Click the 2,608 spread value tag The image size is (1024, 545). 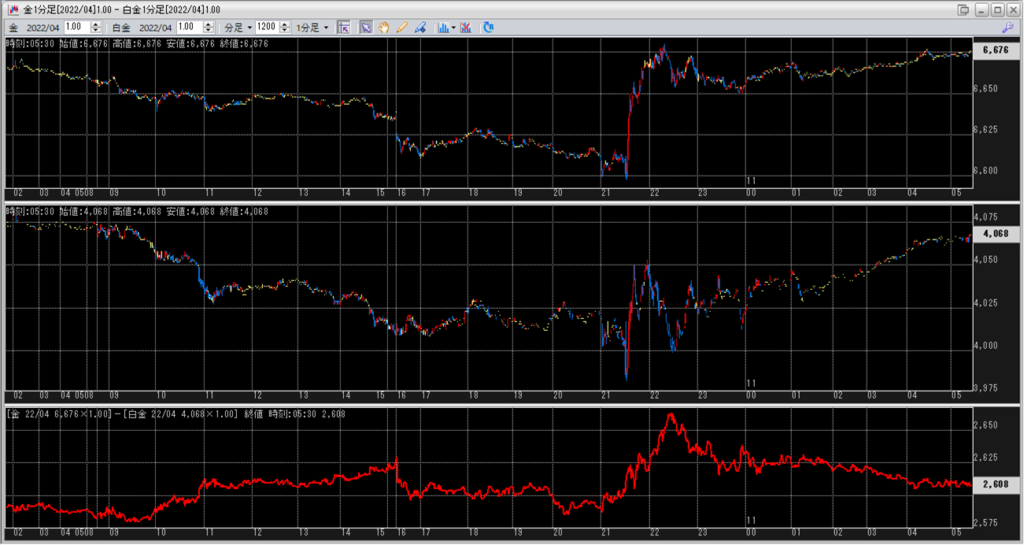[994, 484]
